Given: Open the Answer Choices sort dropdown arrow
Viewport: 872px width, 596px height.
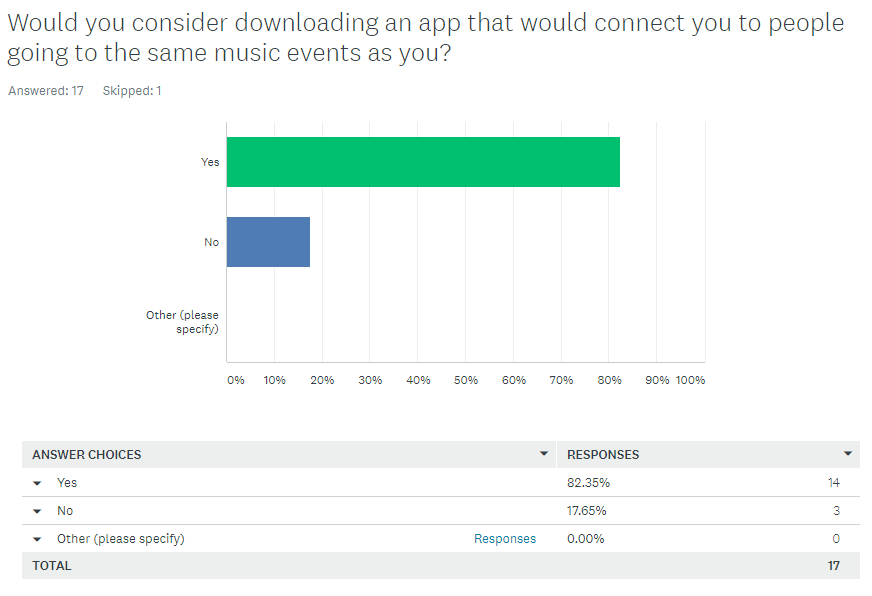Looking at the screenshot, I should click(544, 454).
